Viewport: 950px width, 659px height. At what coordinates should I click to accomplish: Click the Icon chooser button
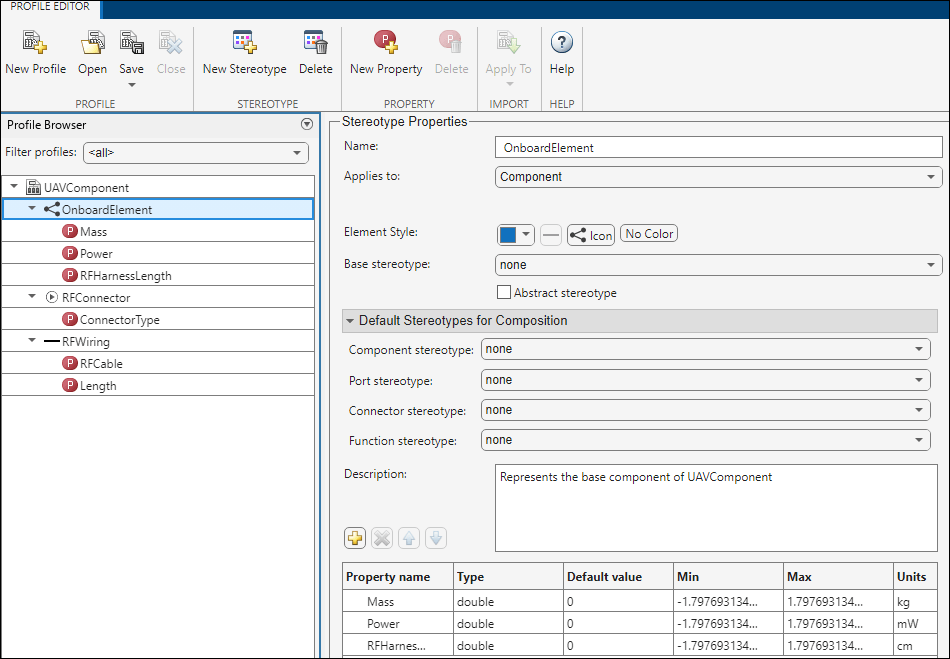click(591, 235)
